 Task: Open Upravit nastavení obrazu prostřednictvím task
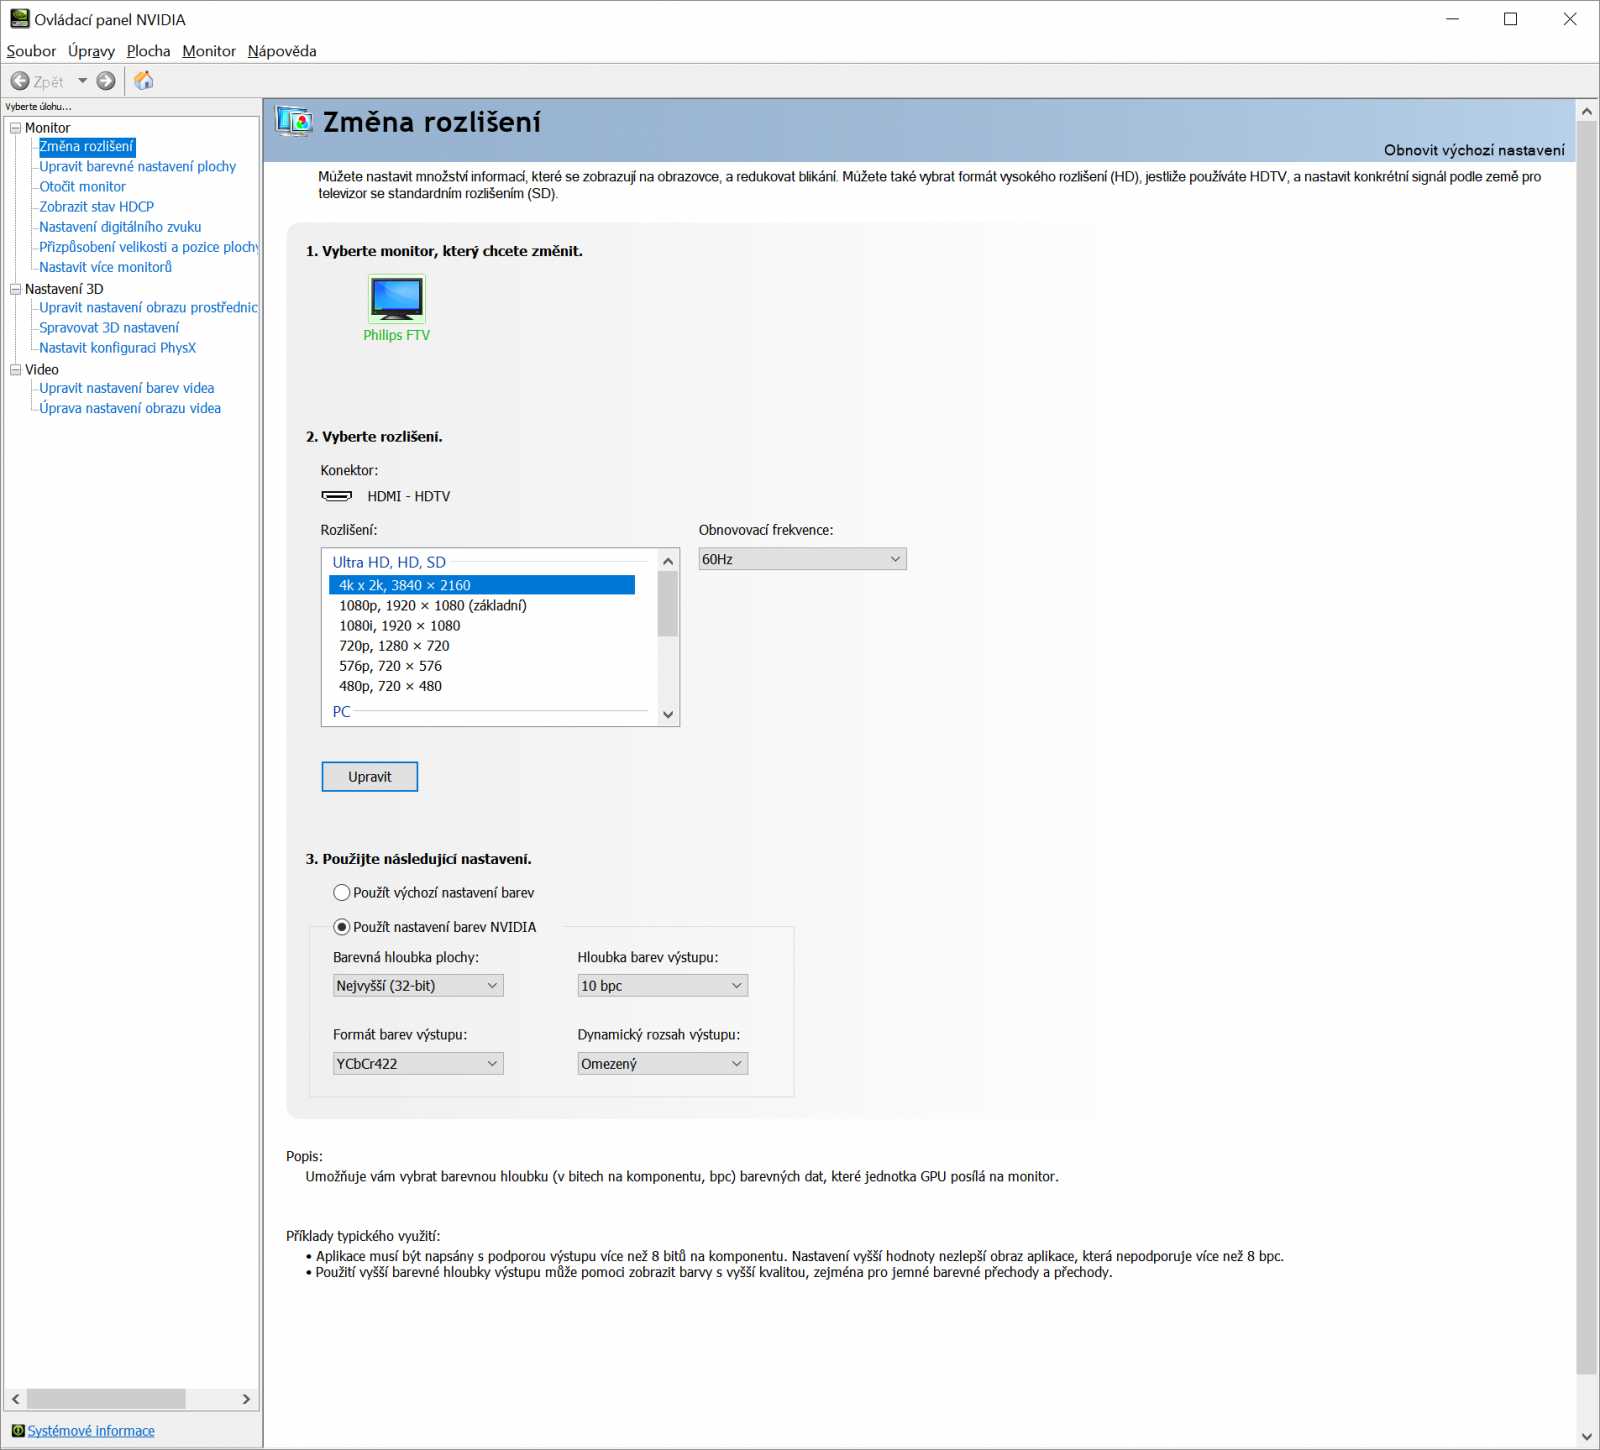coord(148,308)
